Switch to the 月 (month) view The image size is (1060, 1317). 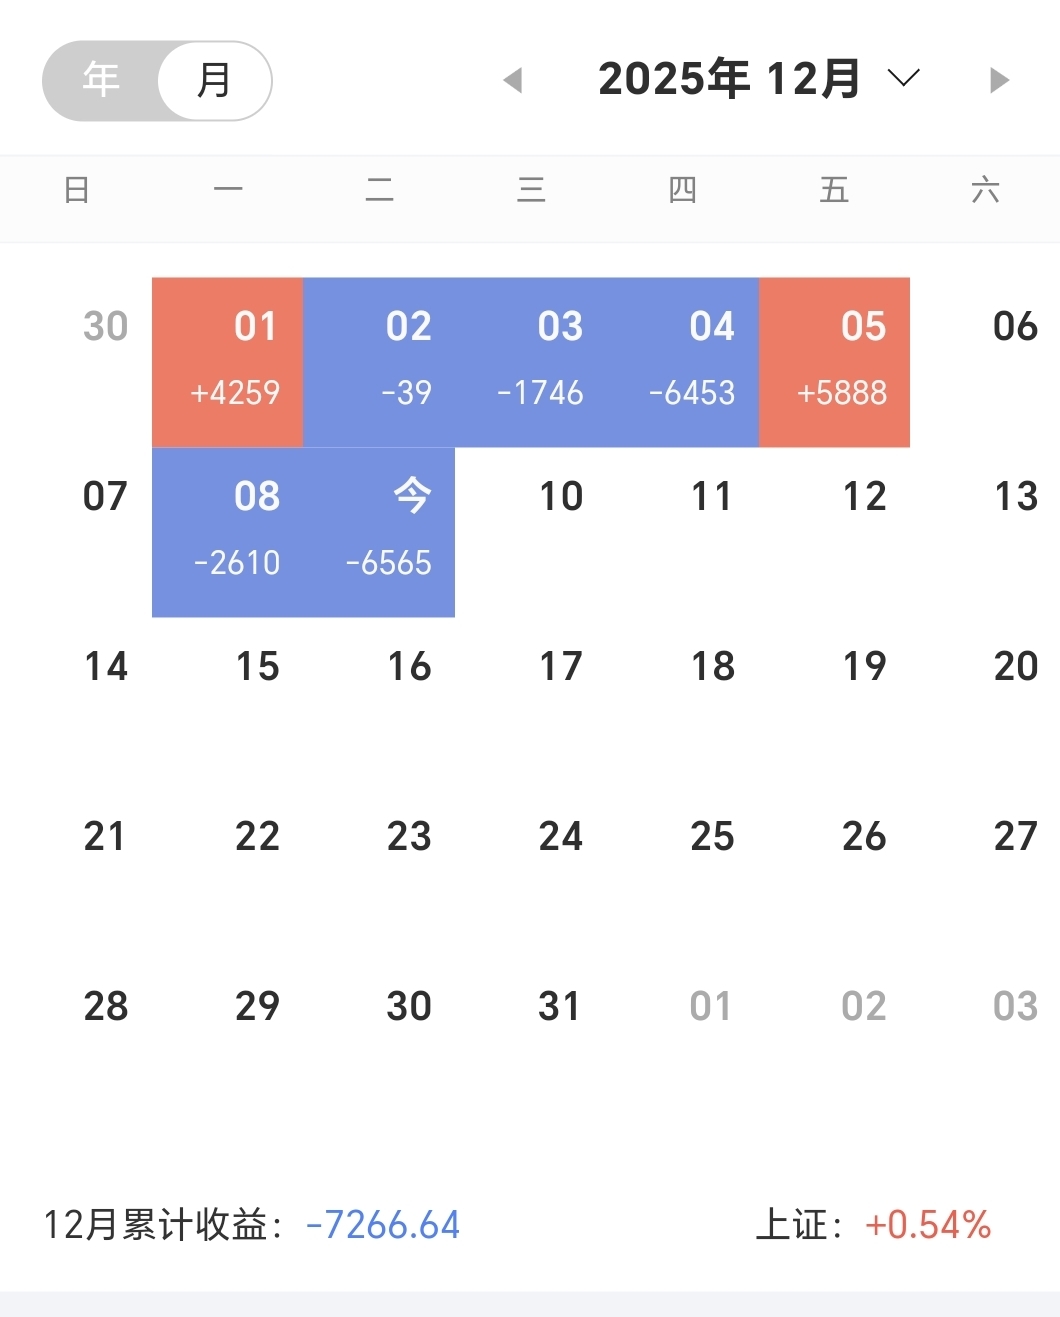(214, 80)
